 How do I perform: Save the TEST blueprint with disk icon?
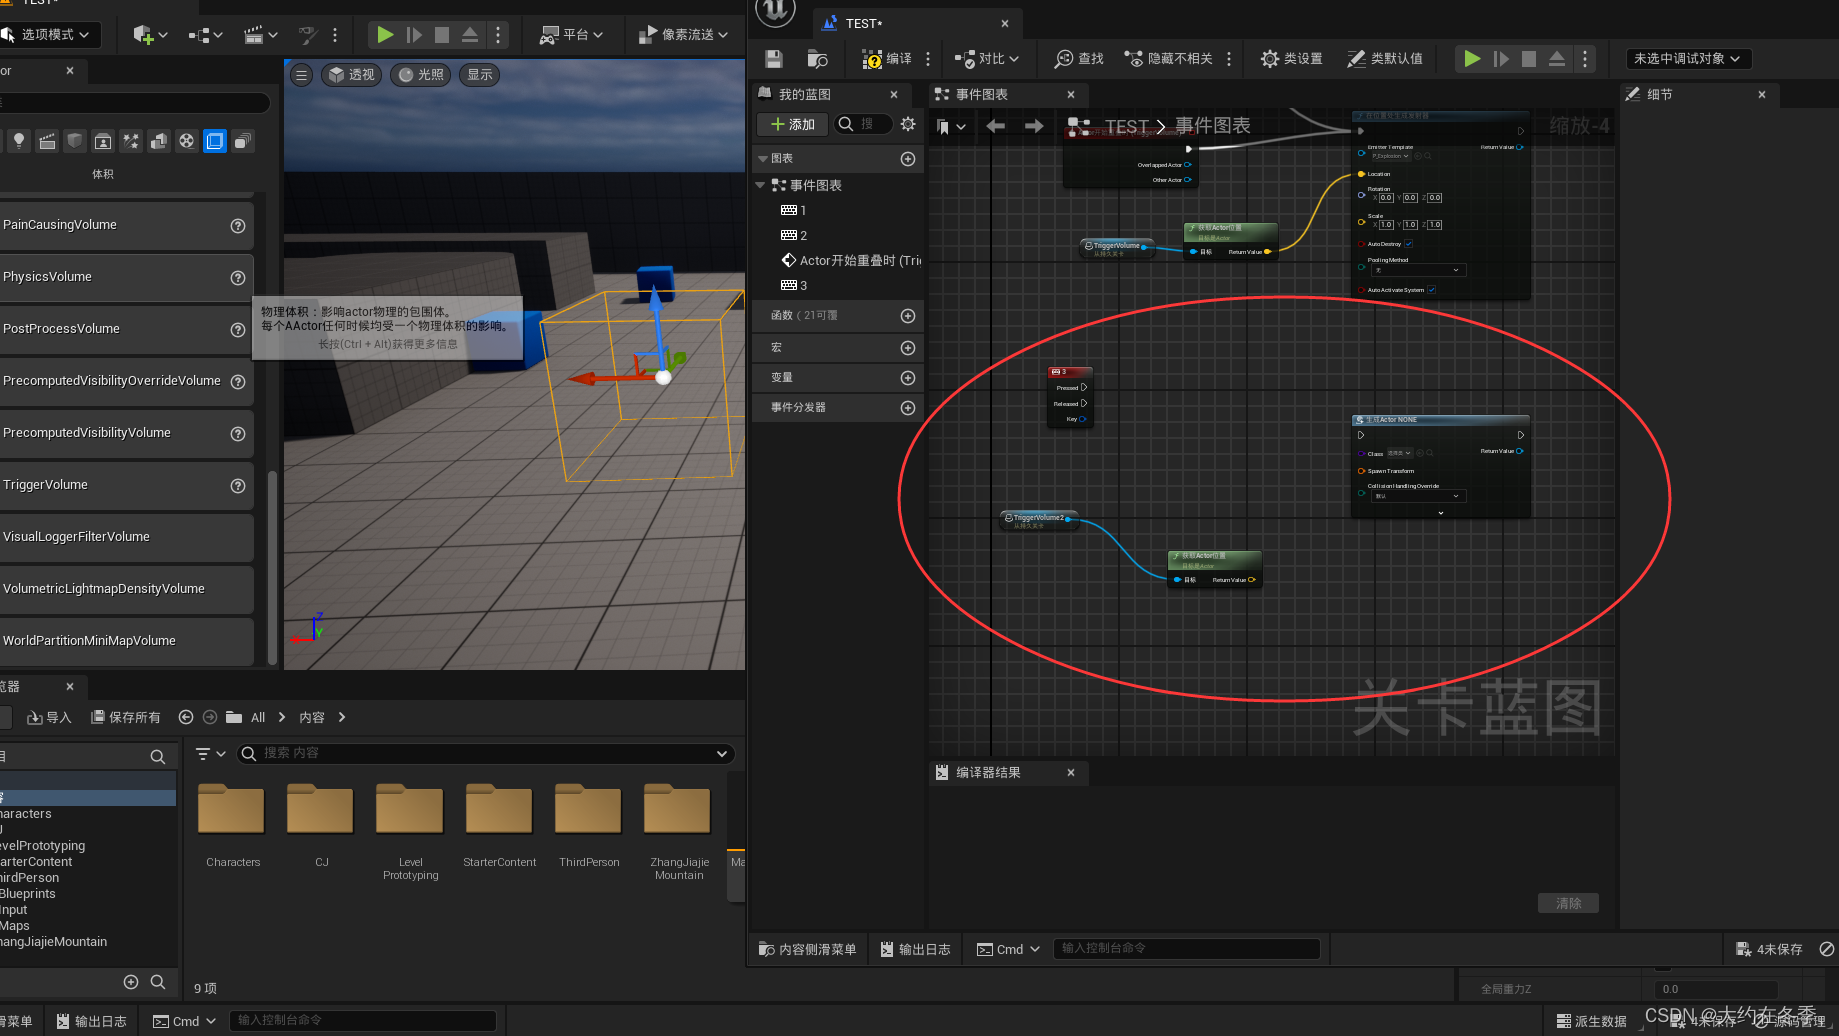click(x=773, y=59)
